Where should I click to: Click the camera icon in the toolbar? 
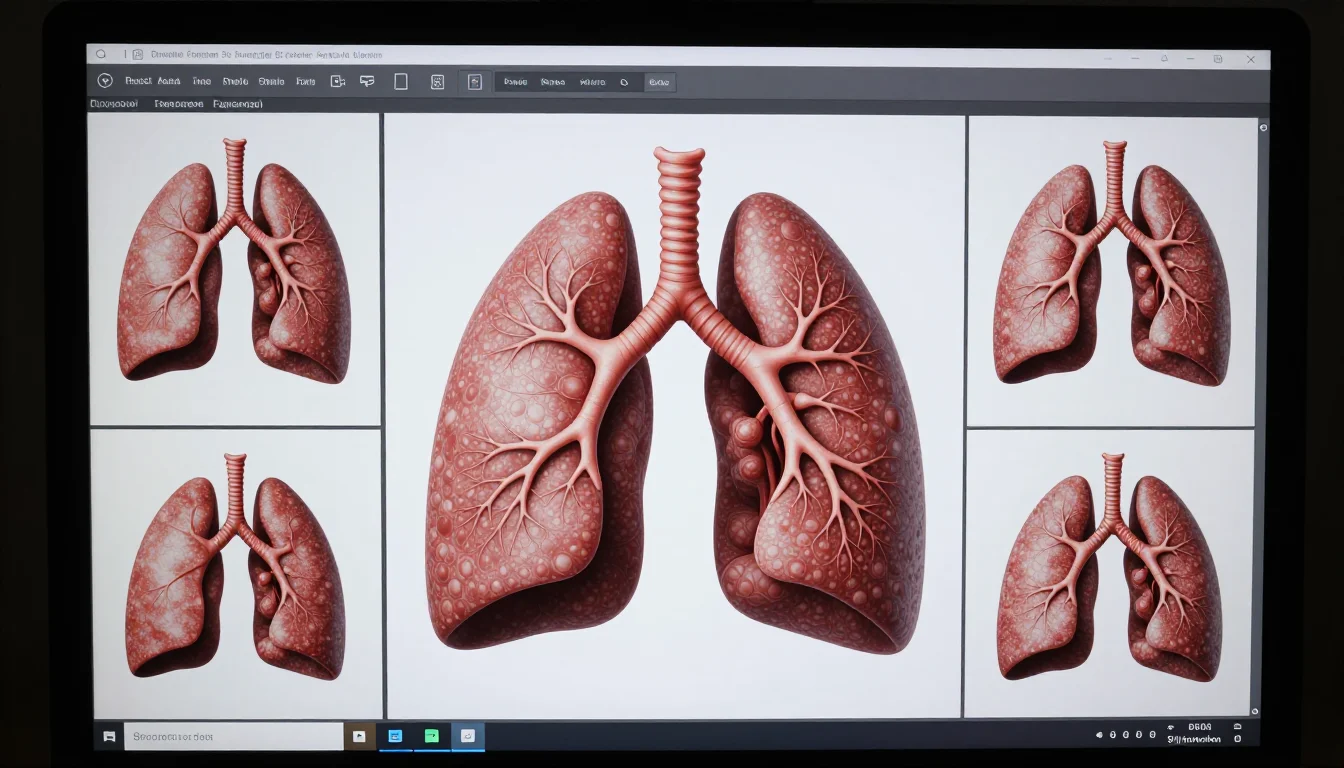point(338,82)
